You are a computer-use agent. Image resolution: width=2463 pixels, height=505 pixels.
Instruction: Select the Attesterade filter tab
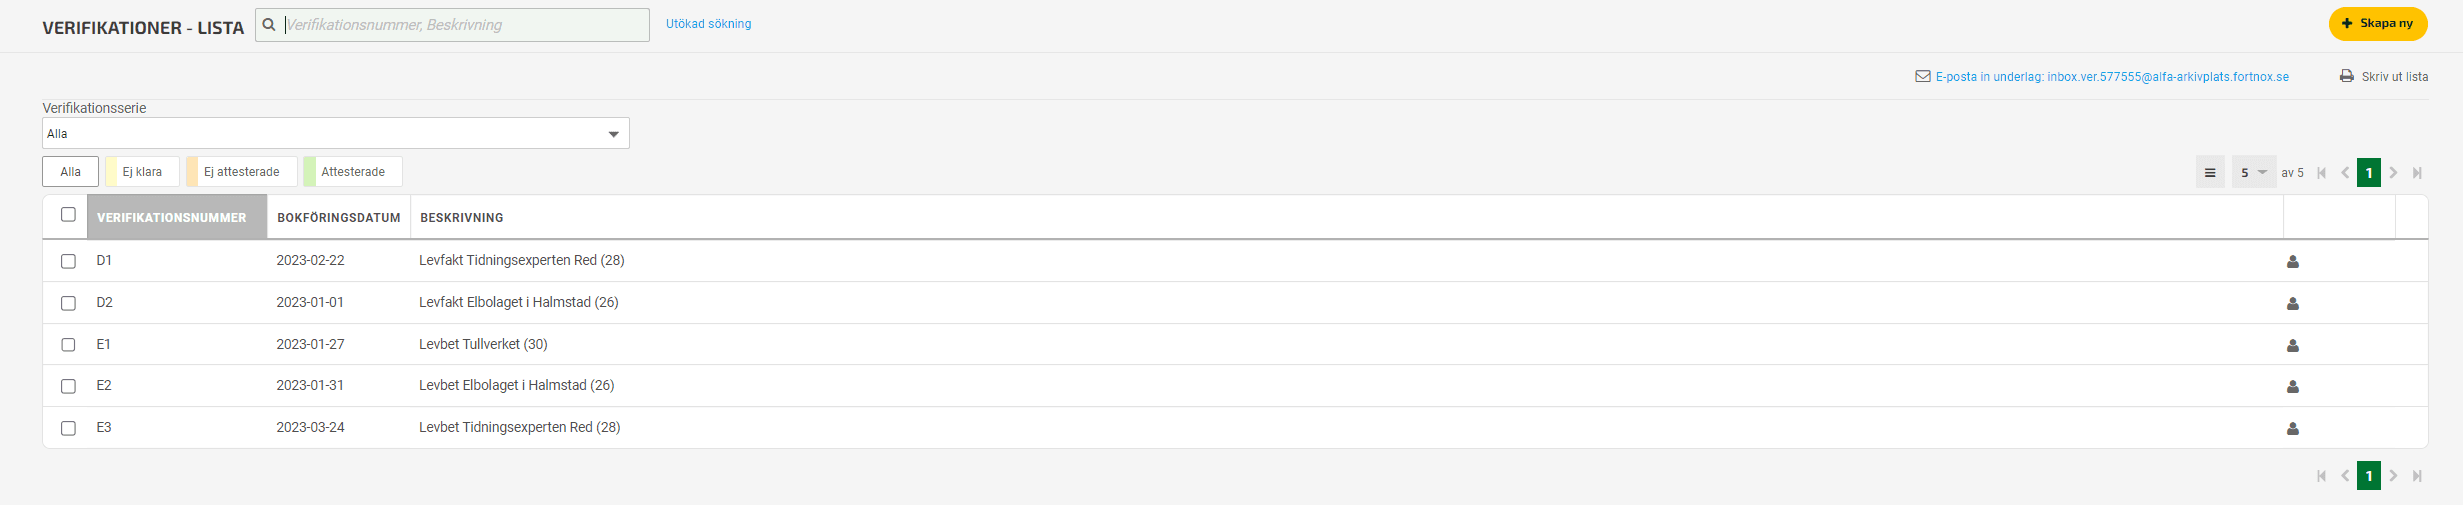pos(353,172)
